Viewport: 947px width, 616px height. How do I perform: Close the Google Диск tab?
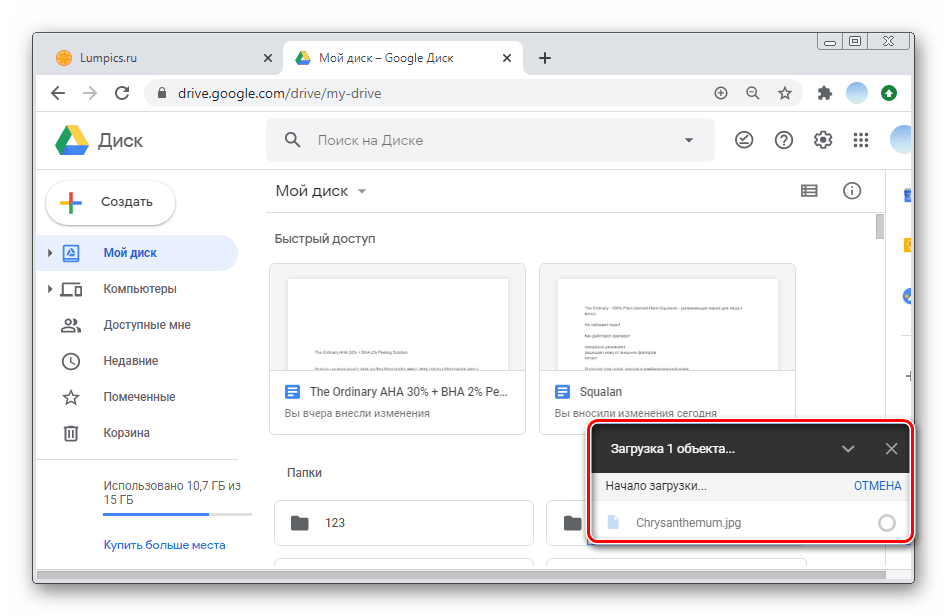coord(507,58)
